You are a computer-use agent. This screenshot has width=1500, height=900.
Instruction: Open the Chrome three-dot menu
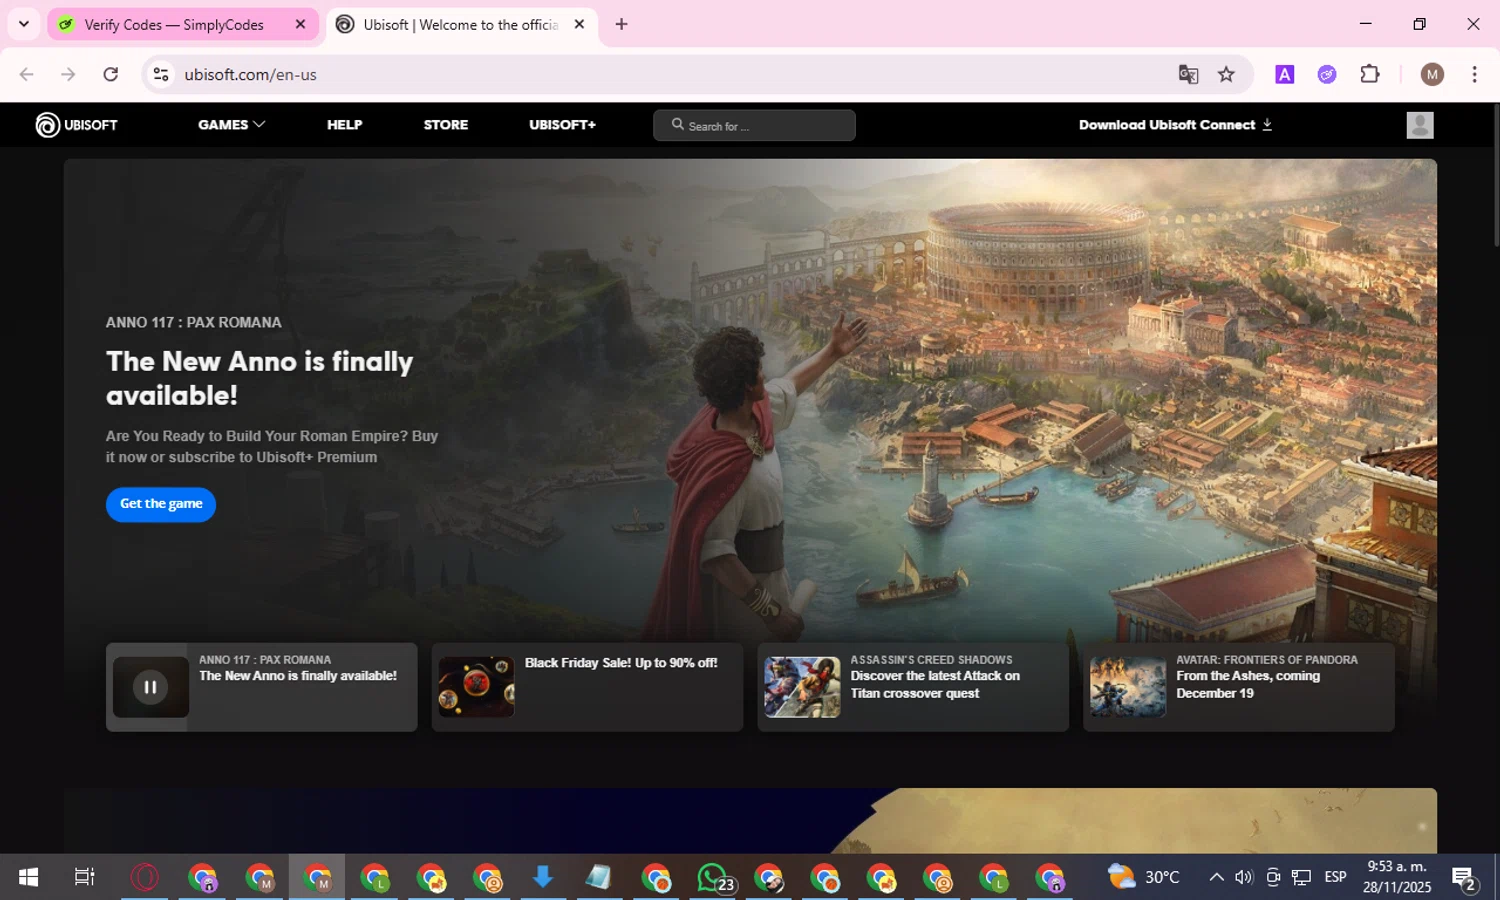click(1474, 75)
